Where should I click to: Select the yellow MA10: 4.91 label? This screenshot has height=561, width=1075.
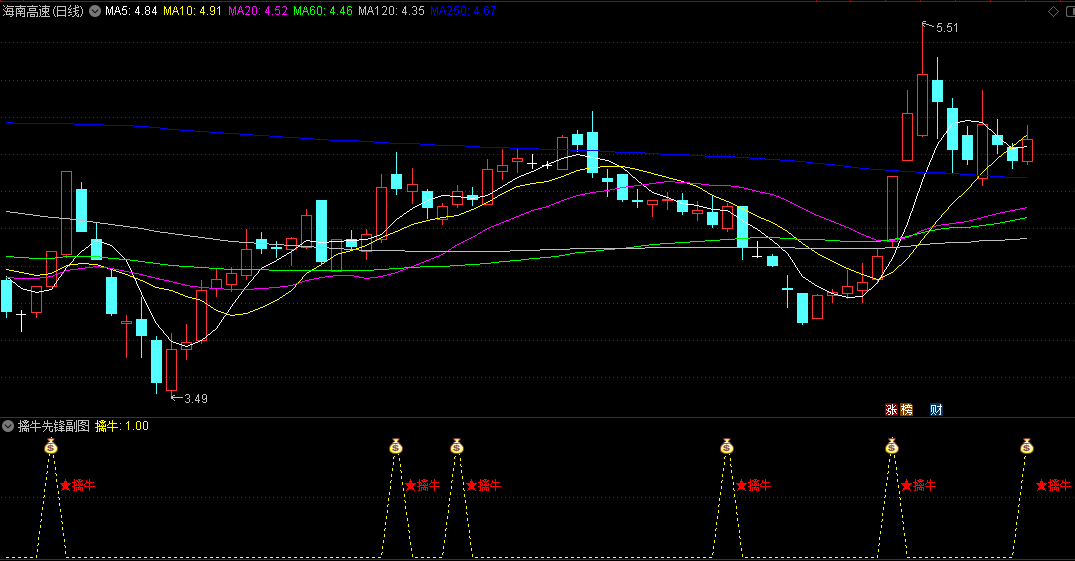pyautogui.click(x=192, y=11)
